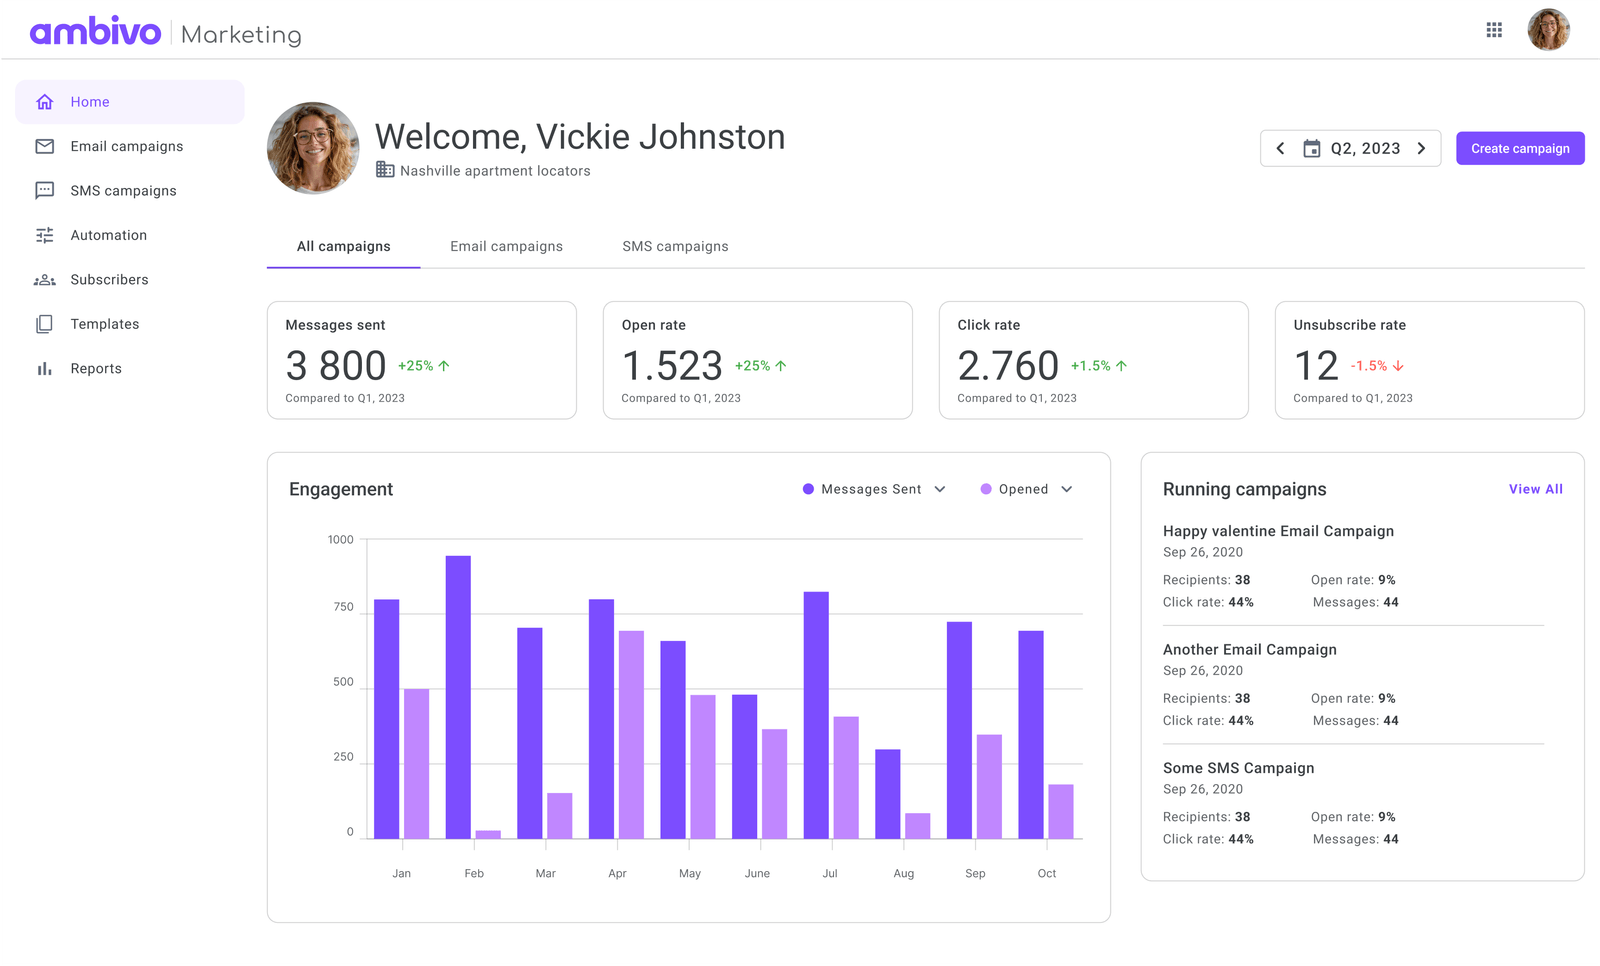The width and height of the screenshot is (1600, 966).
Task: Open the Messages Sent dropdown
Action: (x=939, y=489)
